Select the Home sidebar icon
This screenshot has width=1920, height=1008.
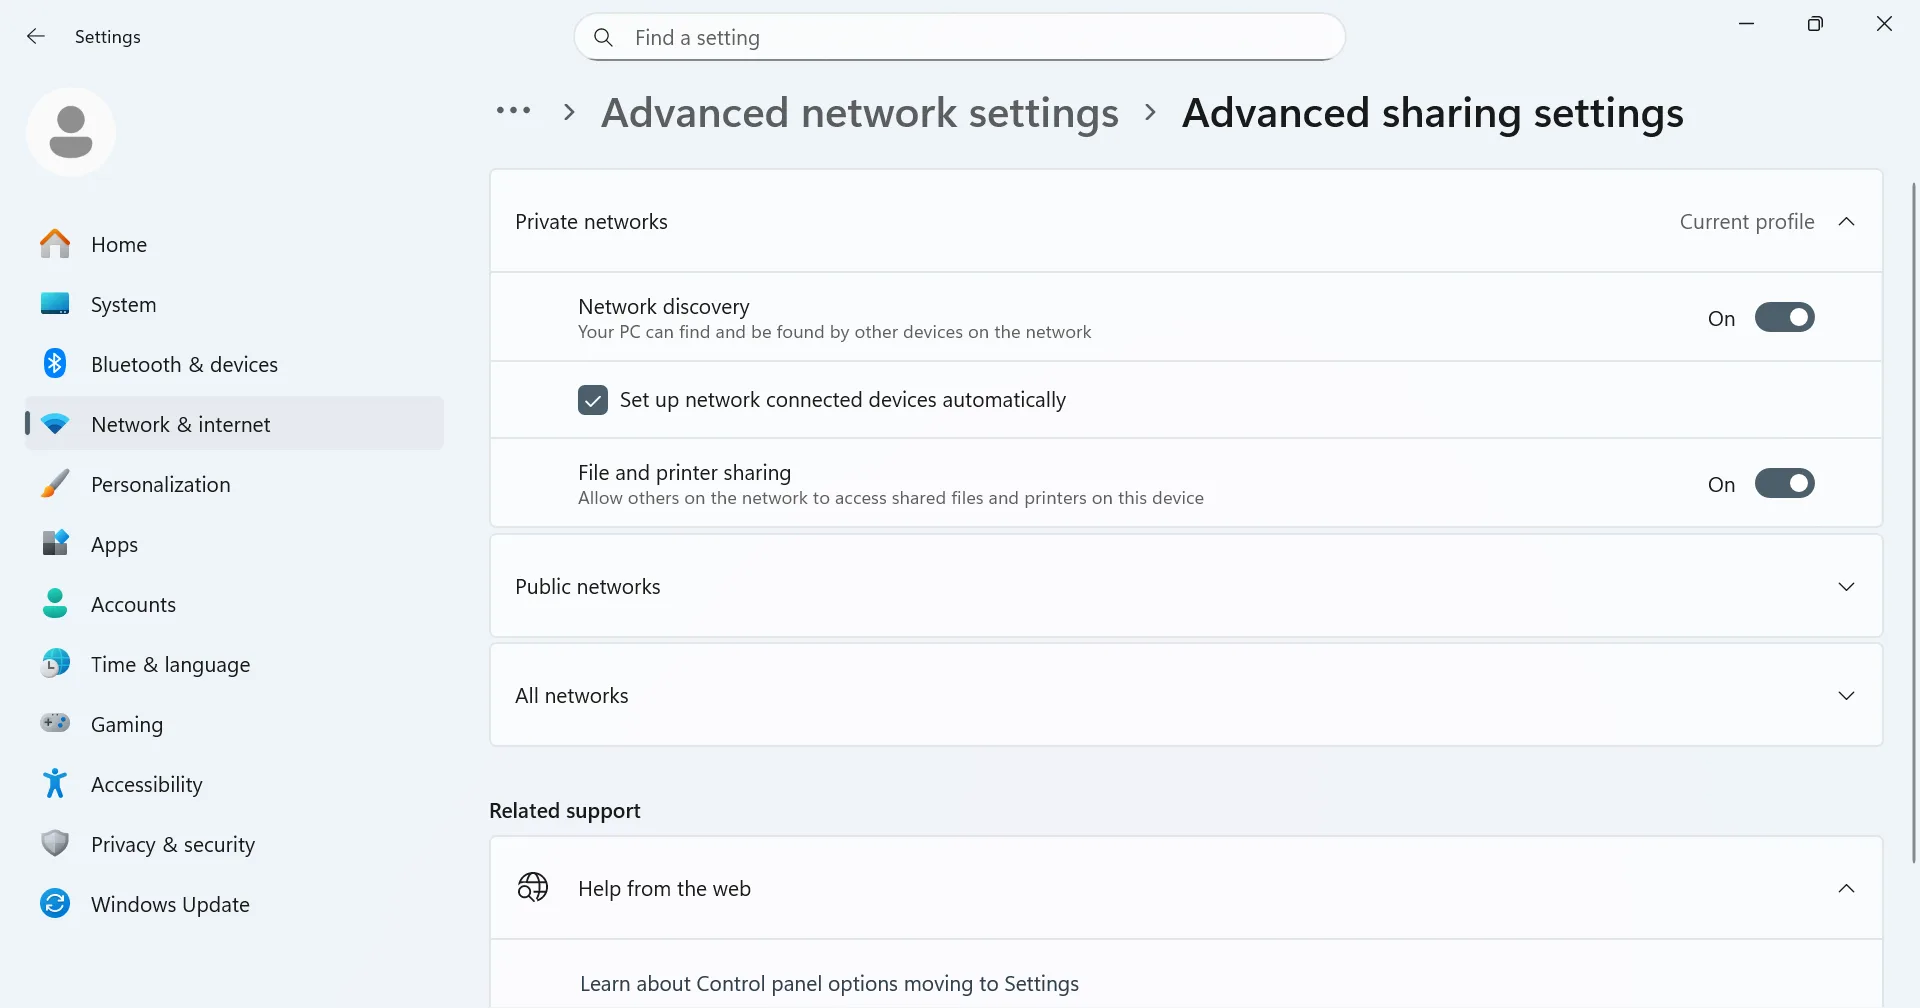[x=55, y=243]
